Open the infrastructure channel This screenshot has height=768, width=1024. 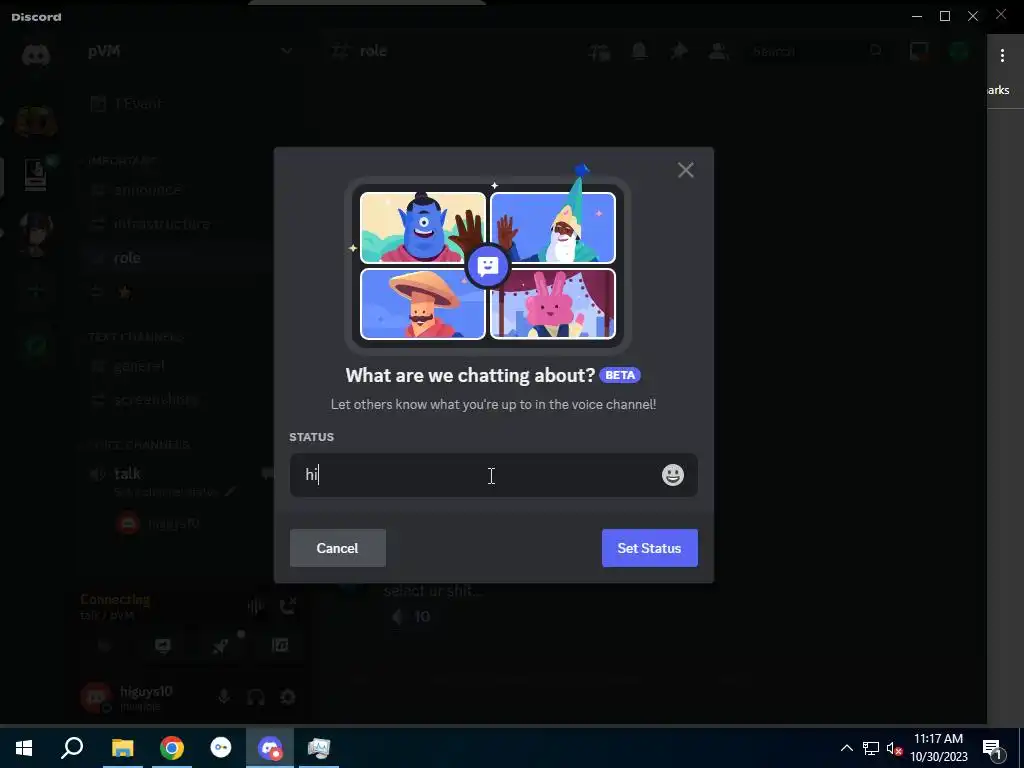click(161, 223)
